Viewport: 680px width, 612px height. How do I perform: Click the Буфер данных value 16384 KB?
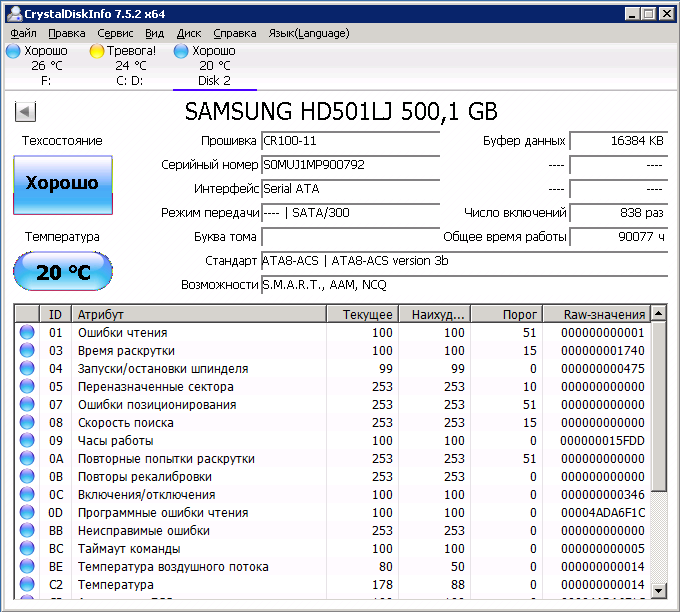click(618, 141)
